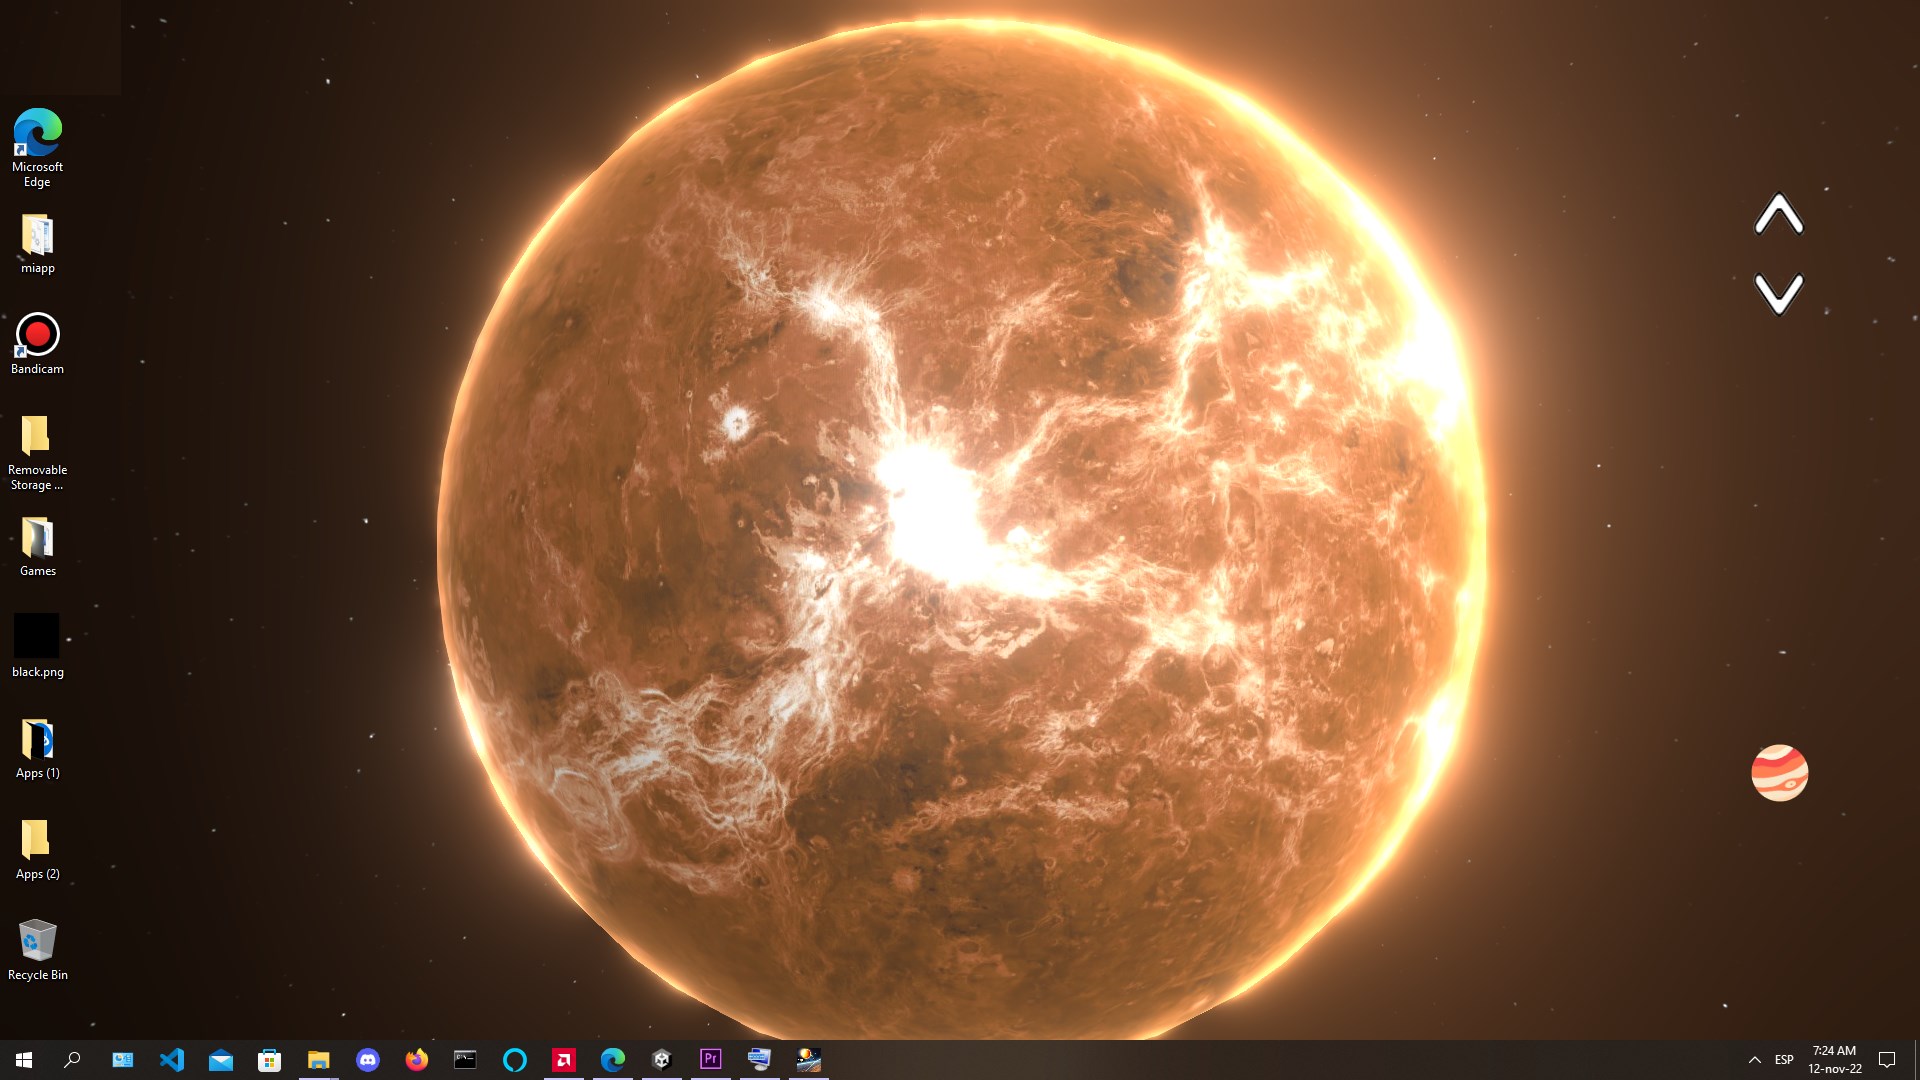Select the small Jupiter planet icon
Screen dimensions: 1920x1080
[1781, 772]
